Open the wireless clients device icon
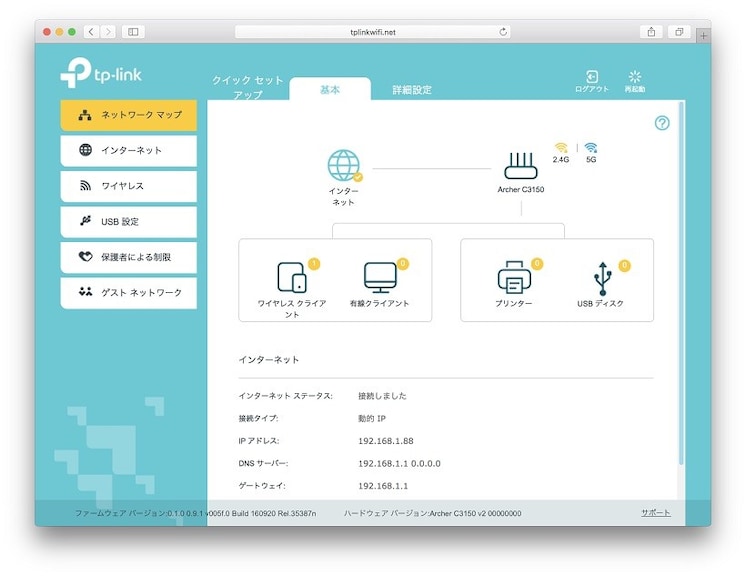Viewport: 746px width, 576px height. coord(292,277)
